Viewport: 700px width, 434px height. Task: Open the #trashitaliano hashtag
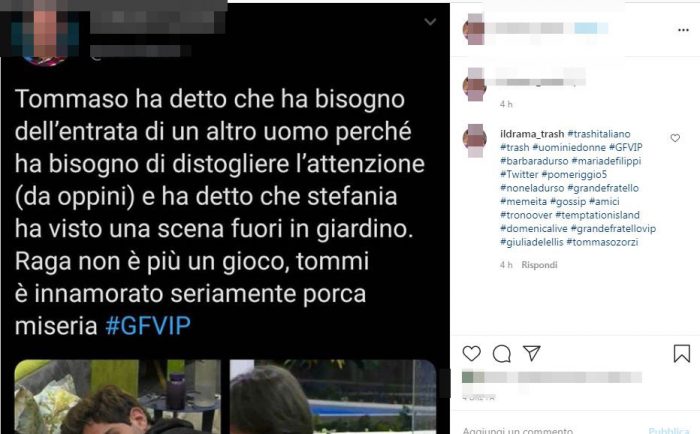[599, 134]
